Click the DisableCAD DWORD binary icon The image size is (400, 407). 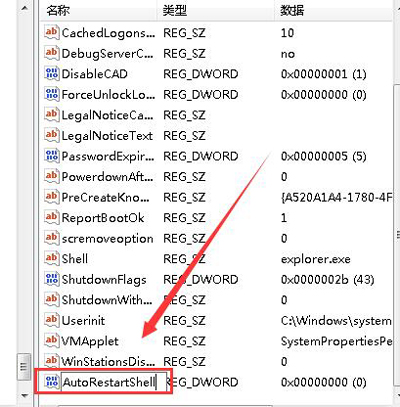pyautogui.click(x=52, y=73)
